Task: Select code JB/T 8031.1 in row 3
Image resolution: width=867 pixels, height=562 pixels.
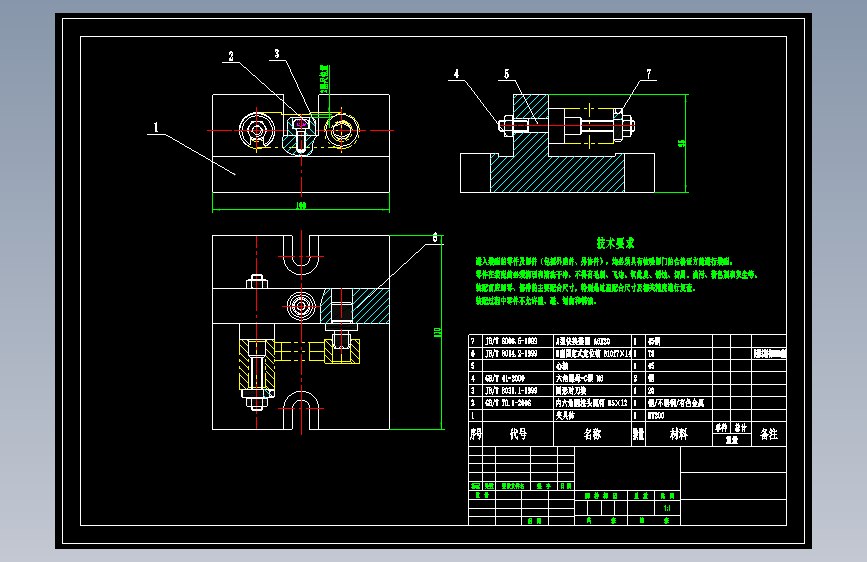Action: (x=511, y=391)
